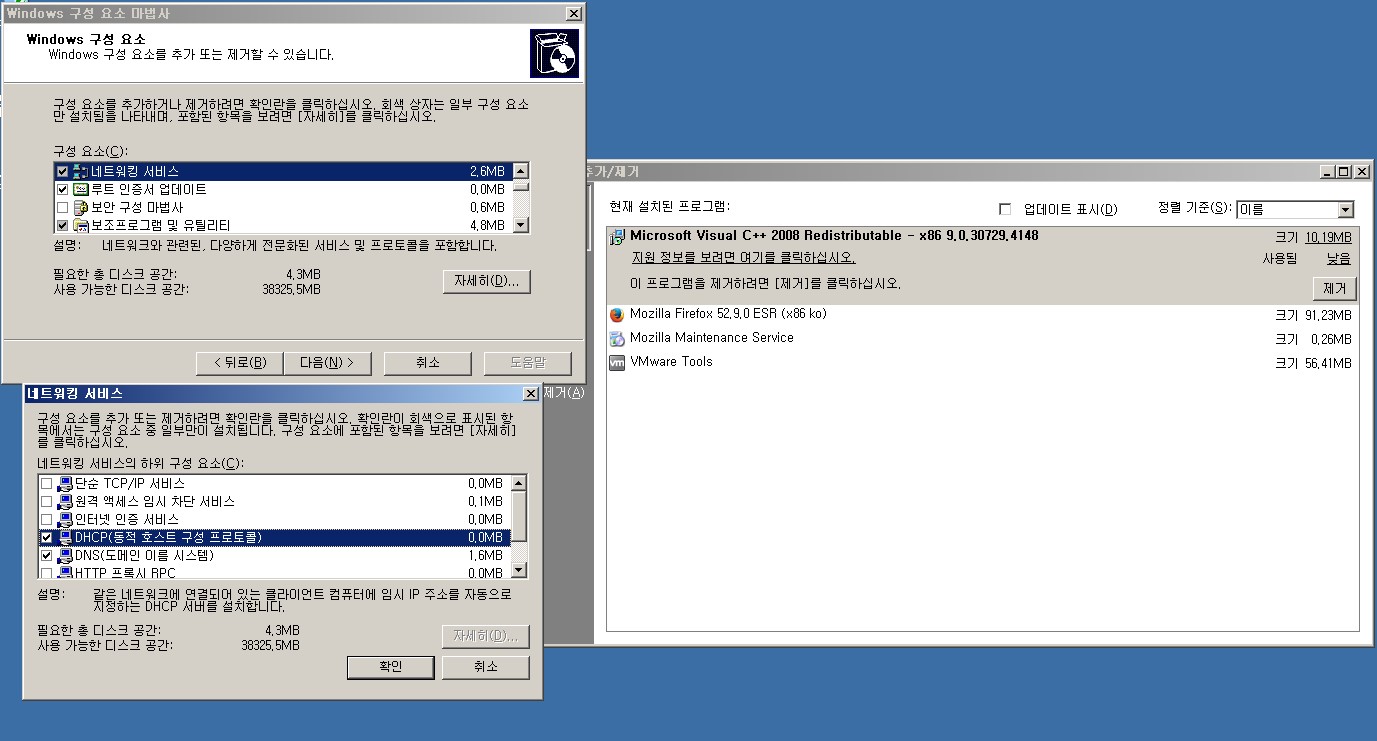Toggle the Networking Services (네트워킹 서비스) checkbox
This screenshot has height=741, width=1377.
coord(63,172)
